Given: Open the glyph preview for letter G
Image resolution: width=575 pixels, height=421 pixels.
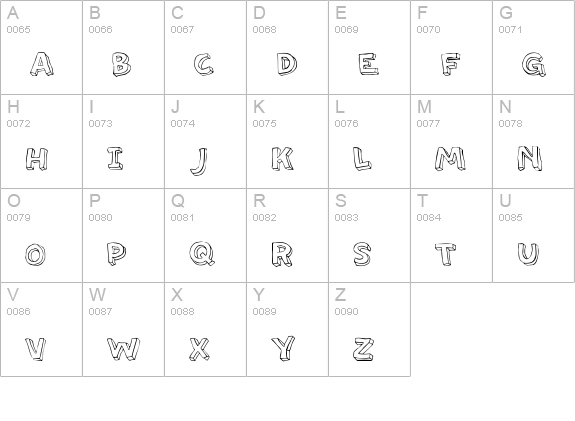Looking at the screenshot, I should click(534, 65).
